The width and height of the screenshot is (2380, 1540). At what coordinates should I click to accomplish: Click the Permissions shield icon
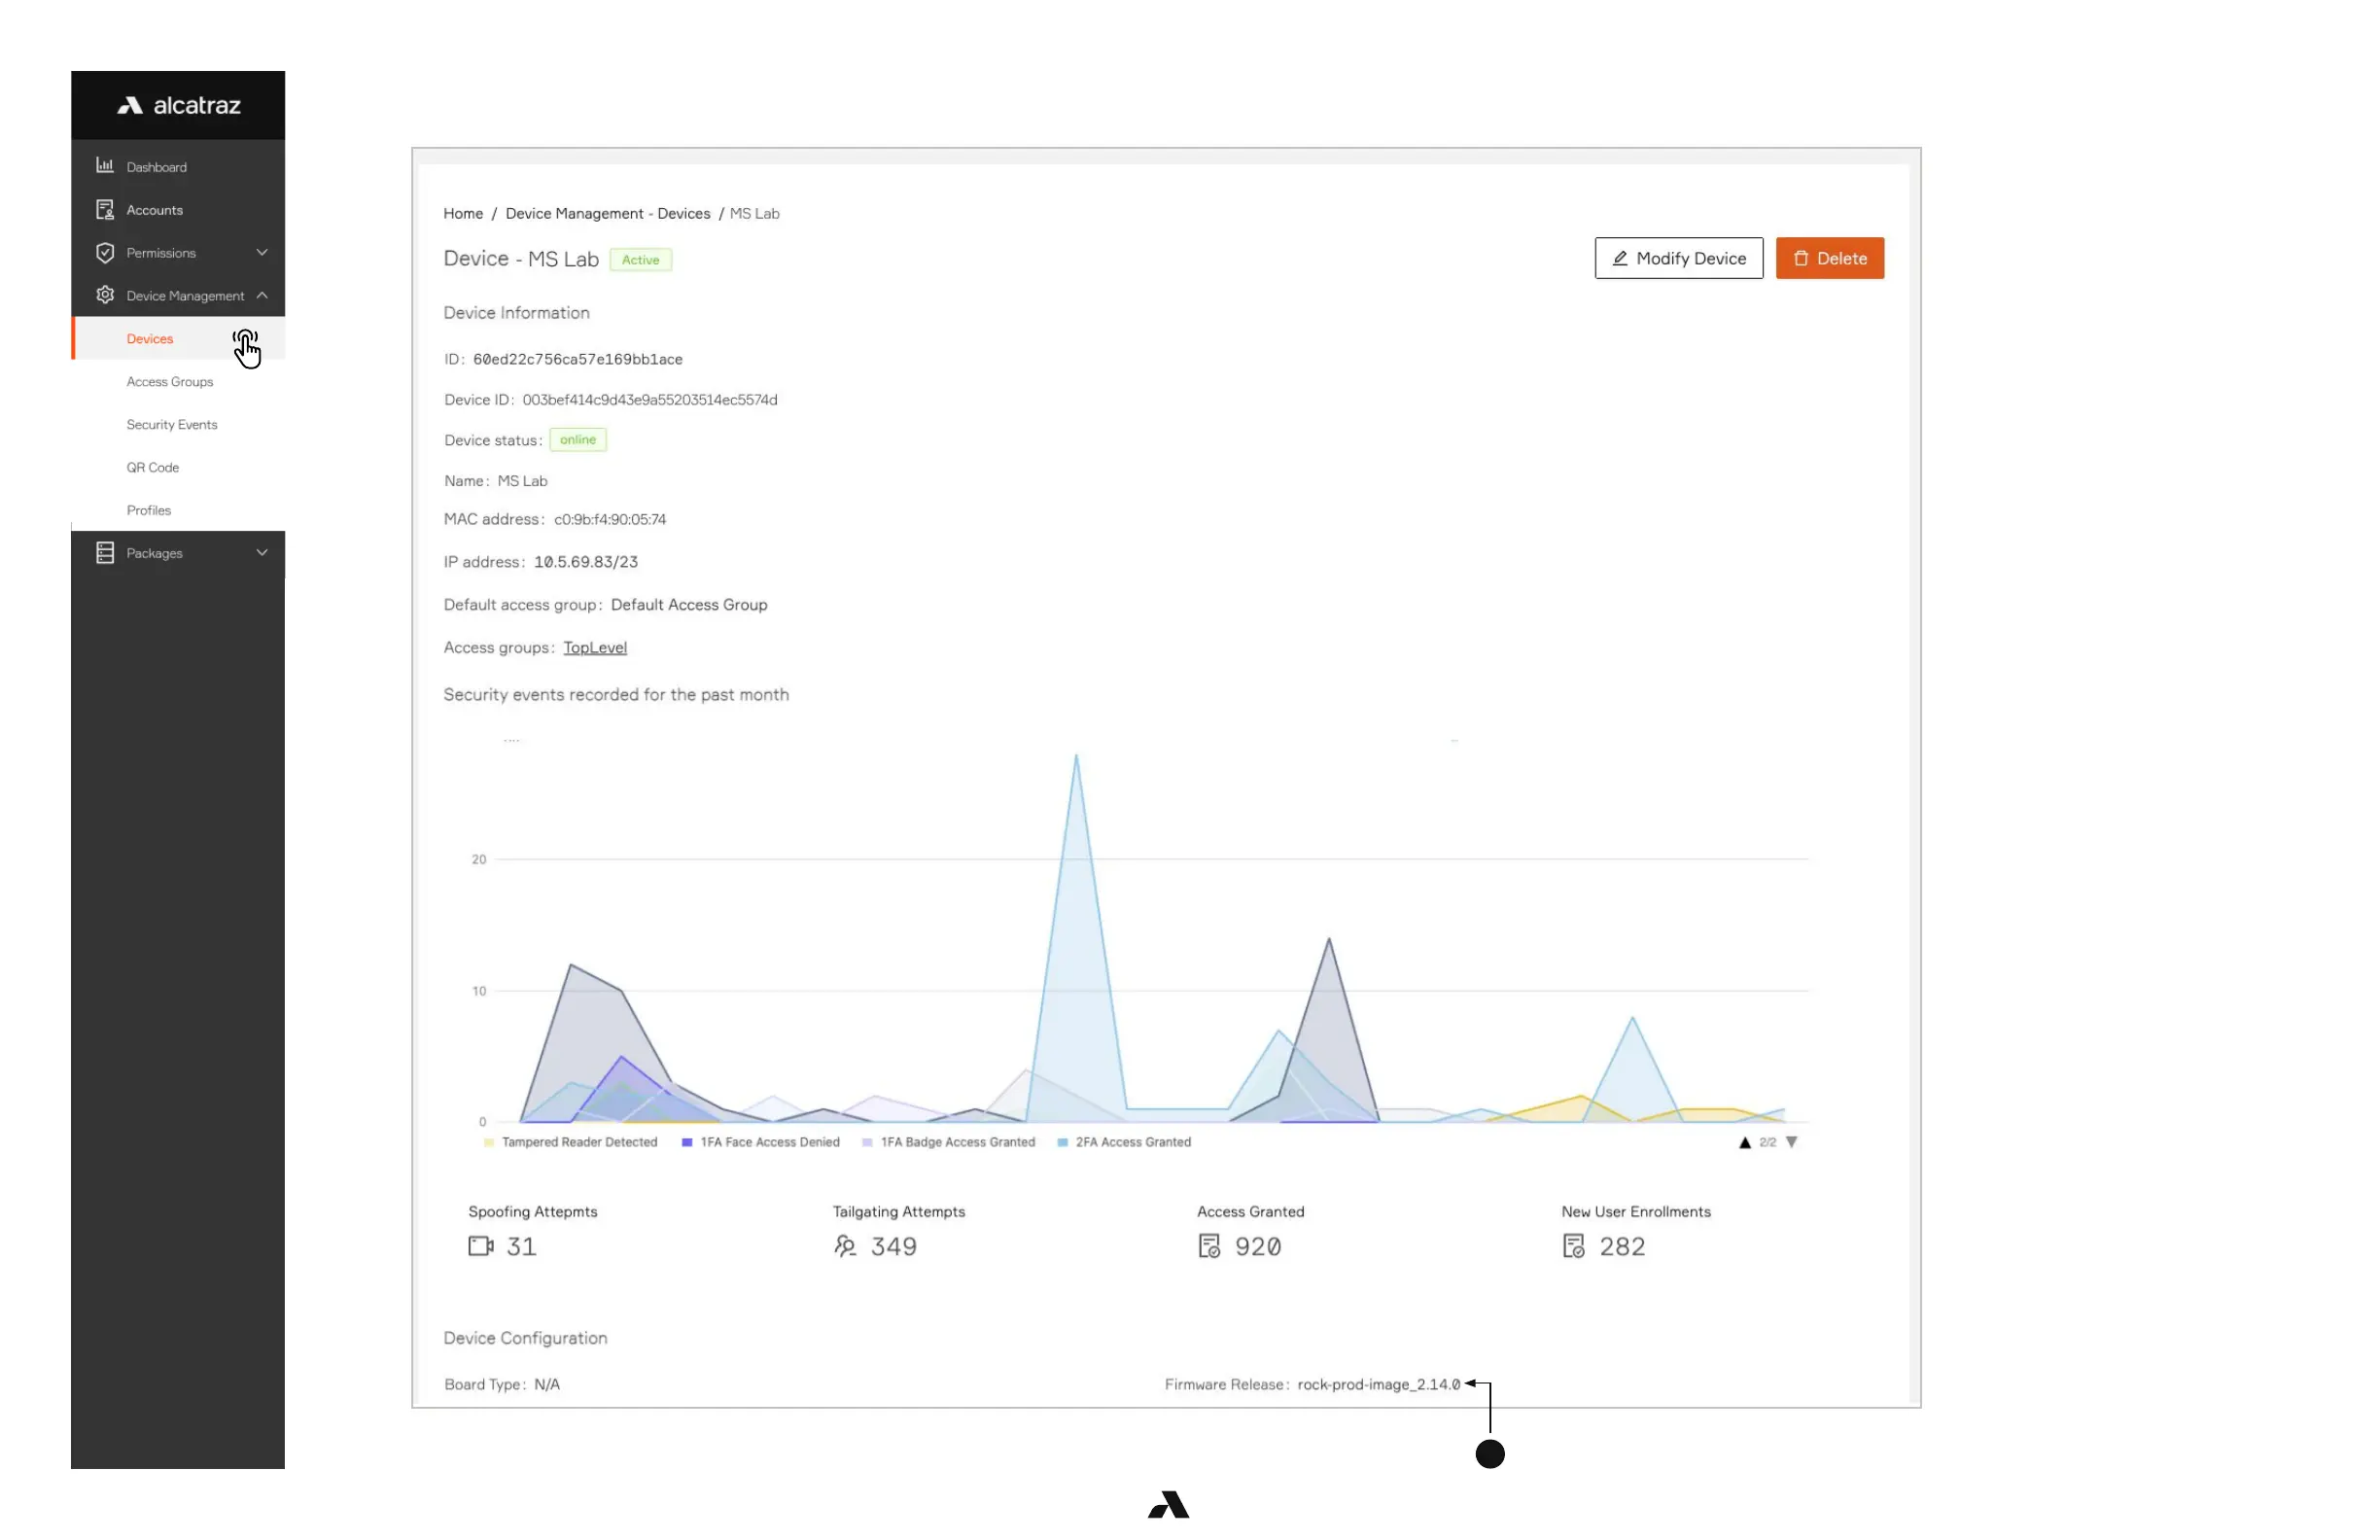pos(105,252)
